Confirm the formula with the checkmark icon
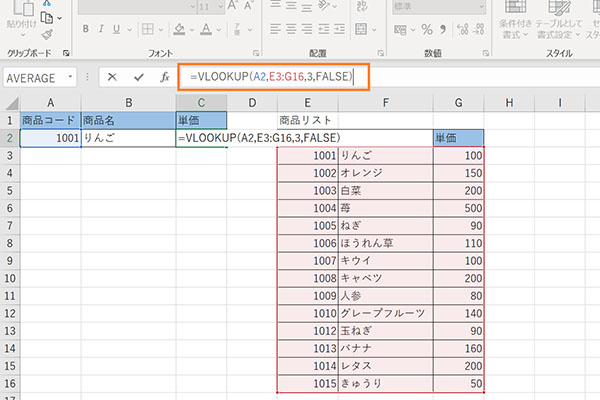The image size is (600, 400). pyautogui.click(x=137, y=76)
